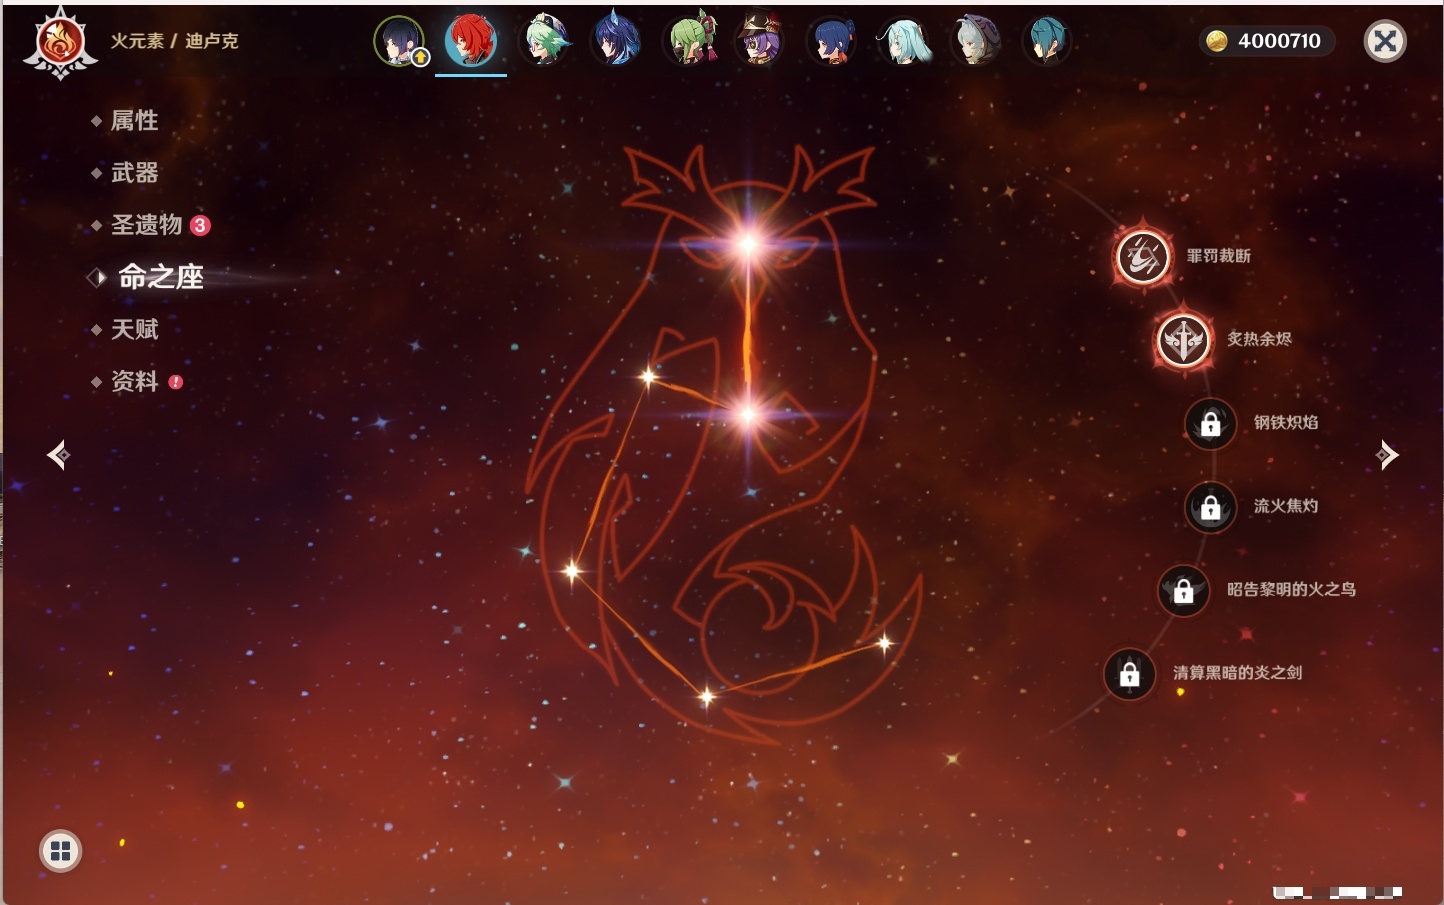Image resolution: width=1444 pixels, height=905 pixels.
Task: Switch to the light-green-haired avatar with glasses
Action: pos(547,41)
